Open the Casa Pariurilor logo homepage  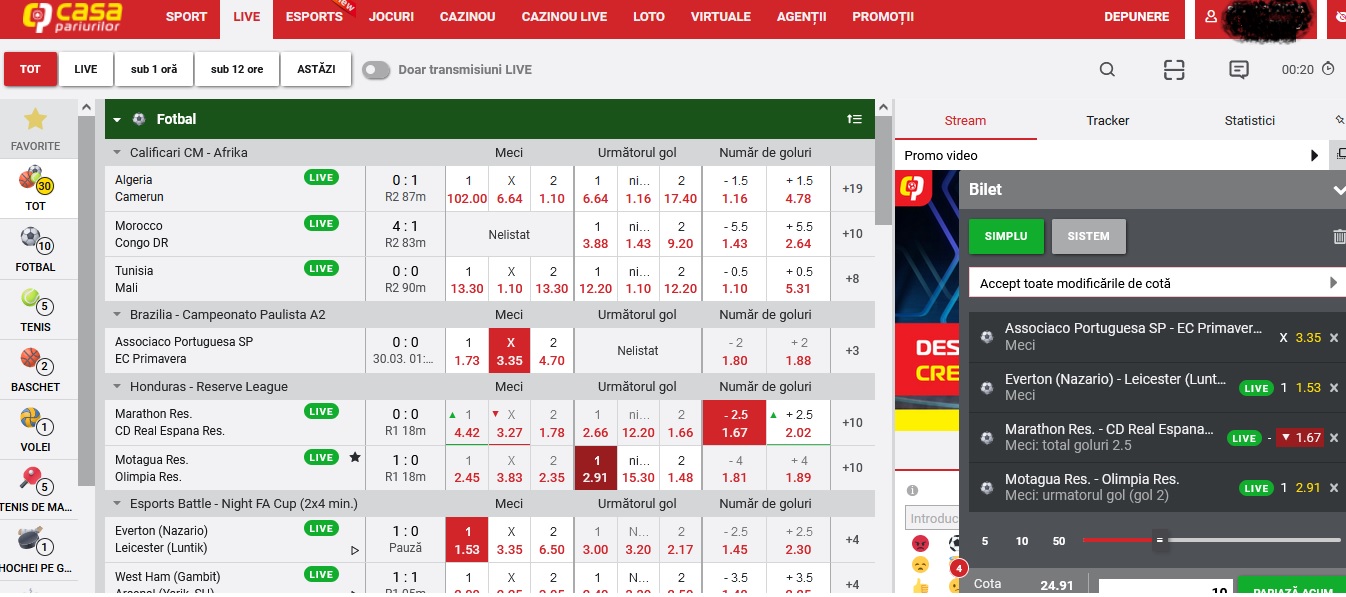[x=73, y=17]
